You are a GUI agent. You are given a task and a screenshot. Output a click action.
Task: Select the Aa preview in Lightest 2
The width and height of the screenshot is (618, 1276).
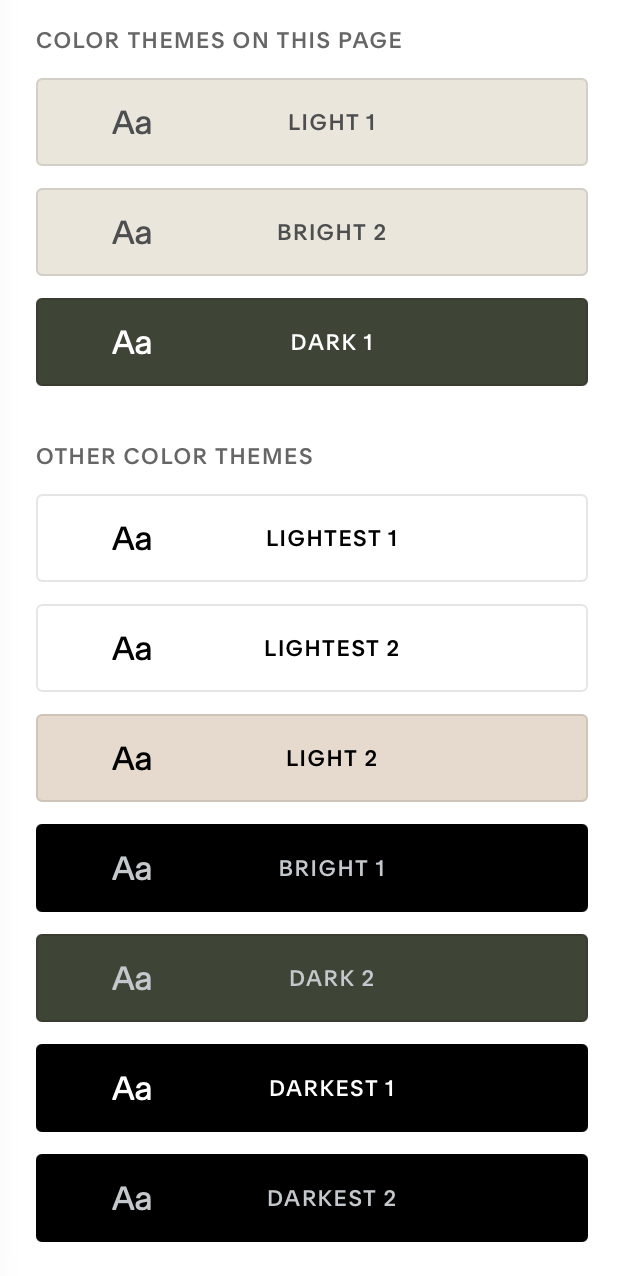(x=132, y=649)
